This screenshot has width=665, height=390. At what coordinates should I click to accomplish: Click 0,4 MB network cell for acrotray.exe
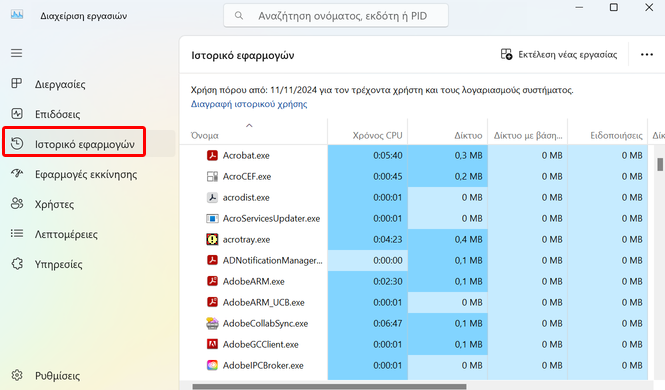coord(448,240)
